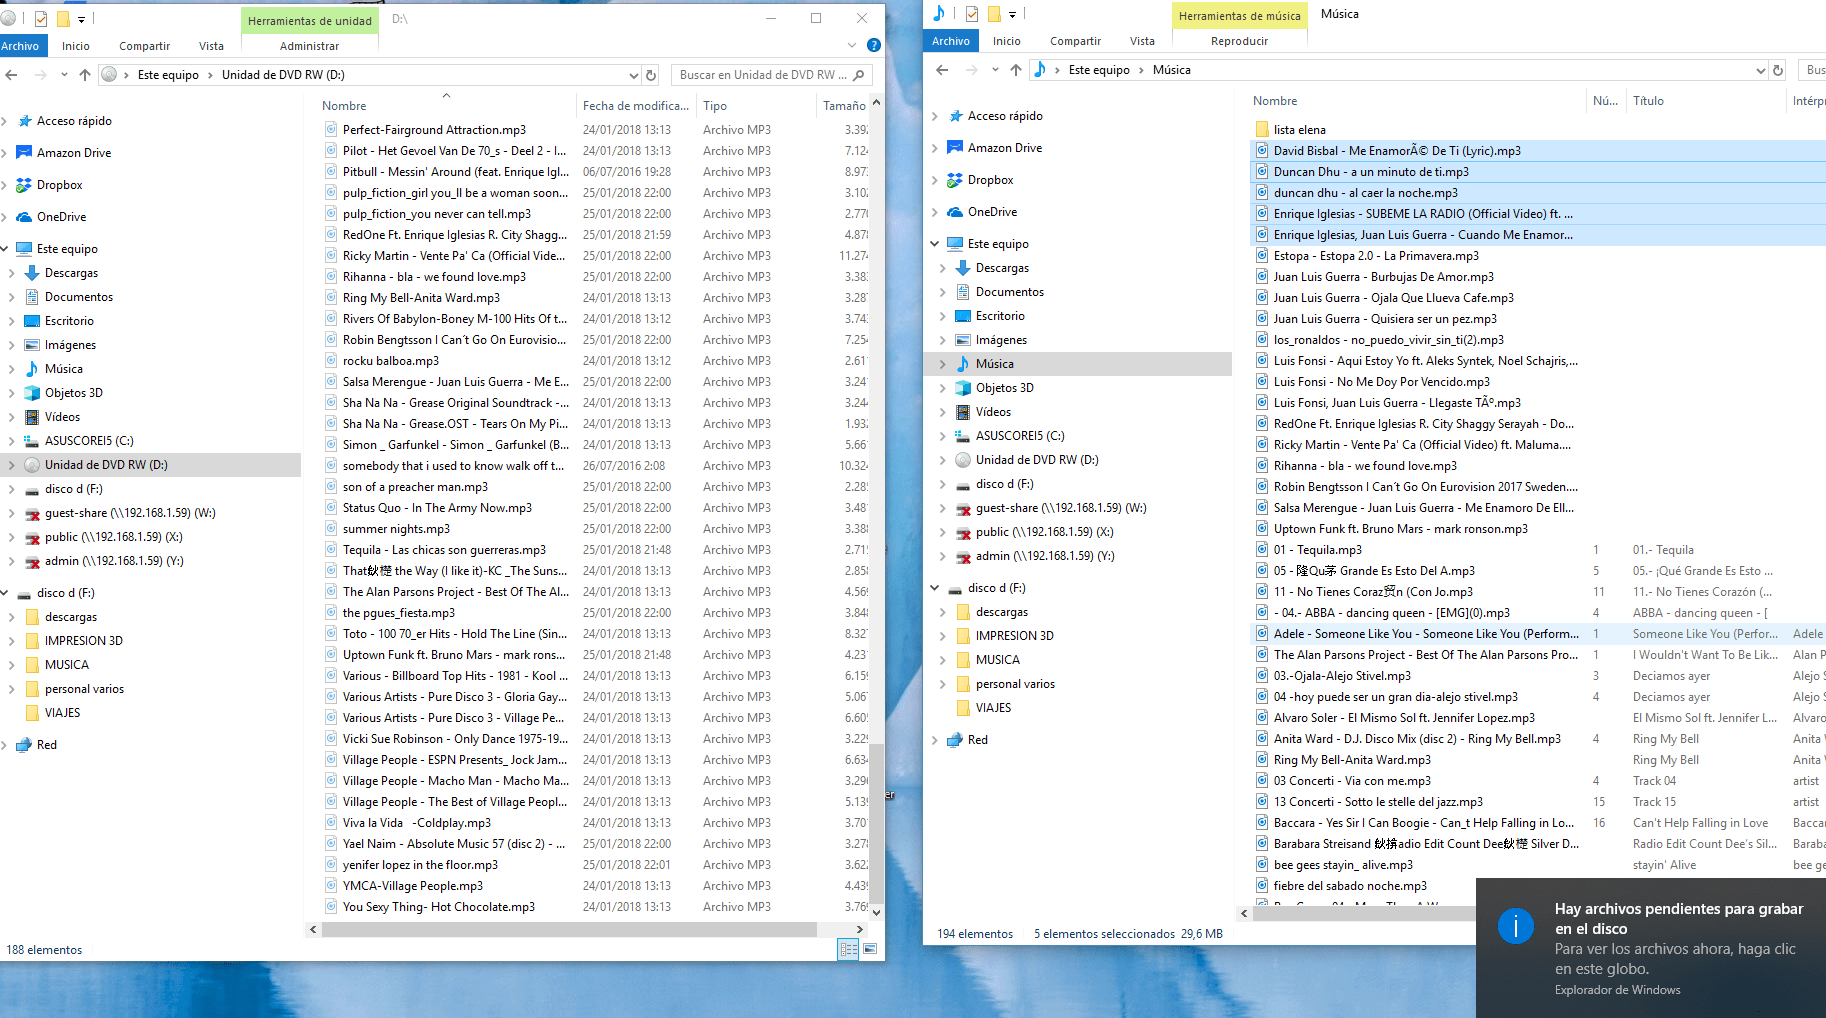
Task: Select Red at the bottom of the left pane
Action: [x=44, y=744]
